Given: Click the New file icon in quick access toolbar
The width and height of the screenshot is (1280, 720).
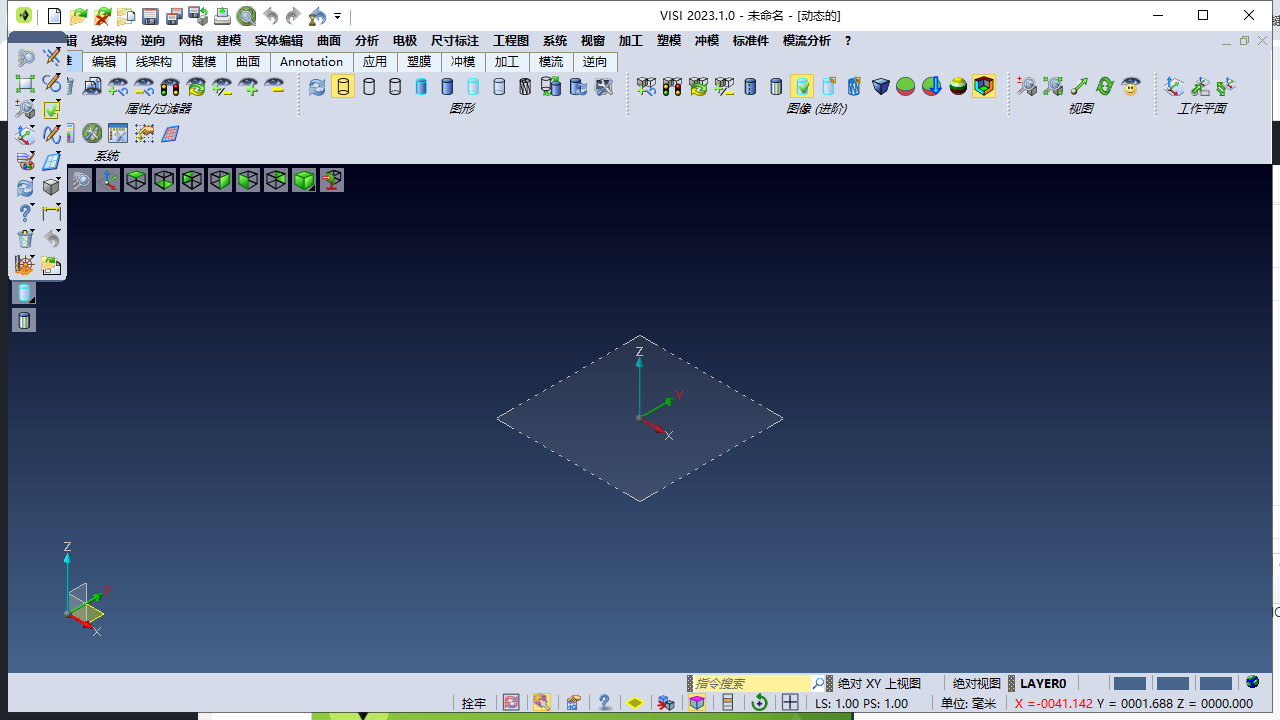Looking at the screenshot, I should point(55,16).
